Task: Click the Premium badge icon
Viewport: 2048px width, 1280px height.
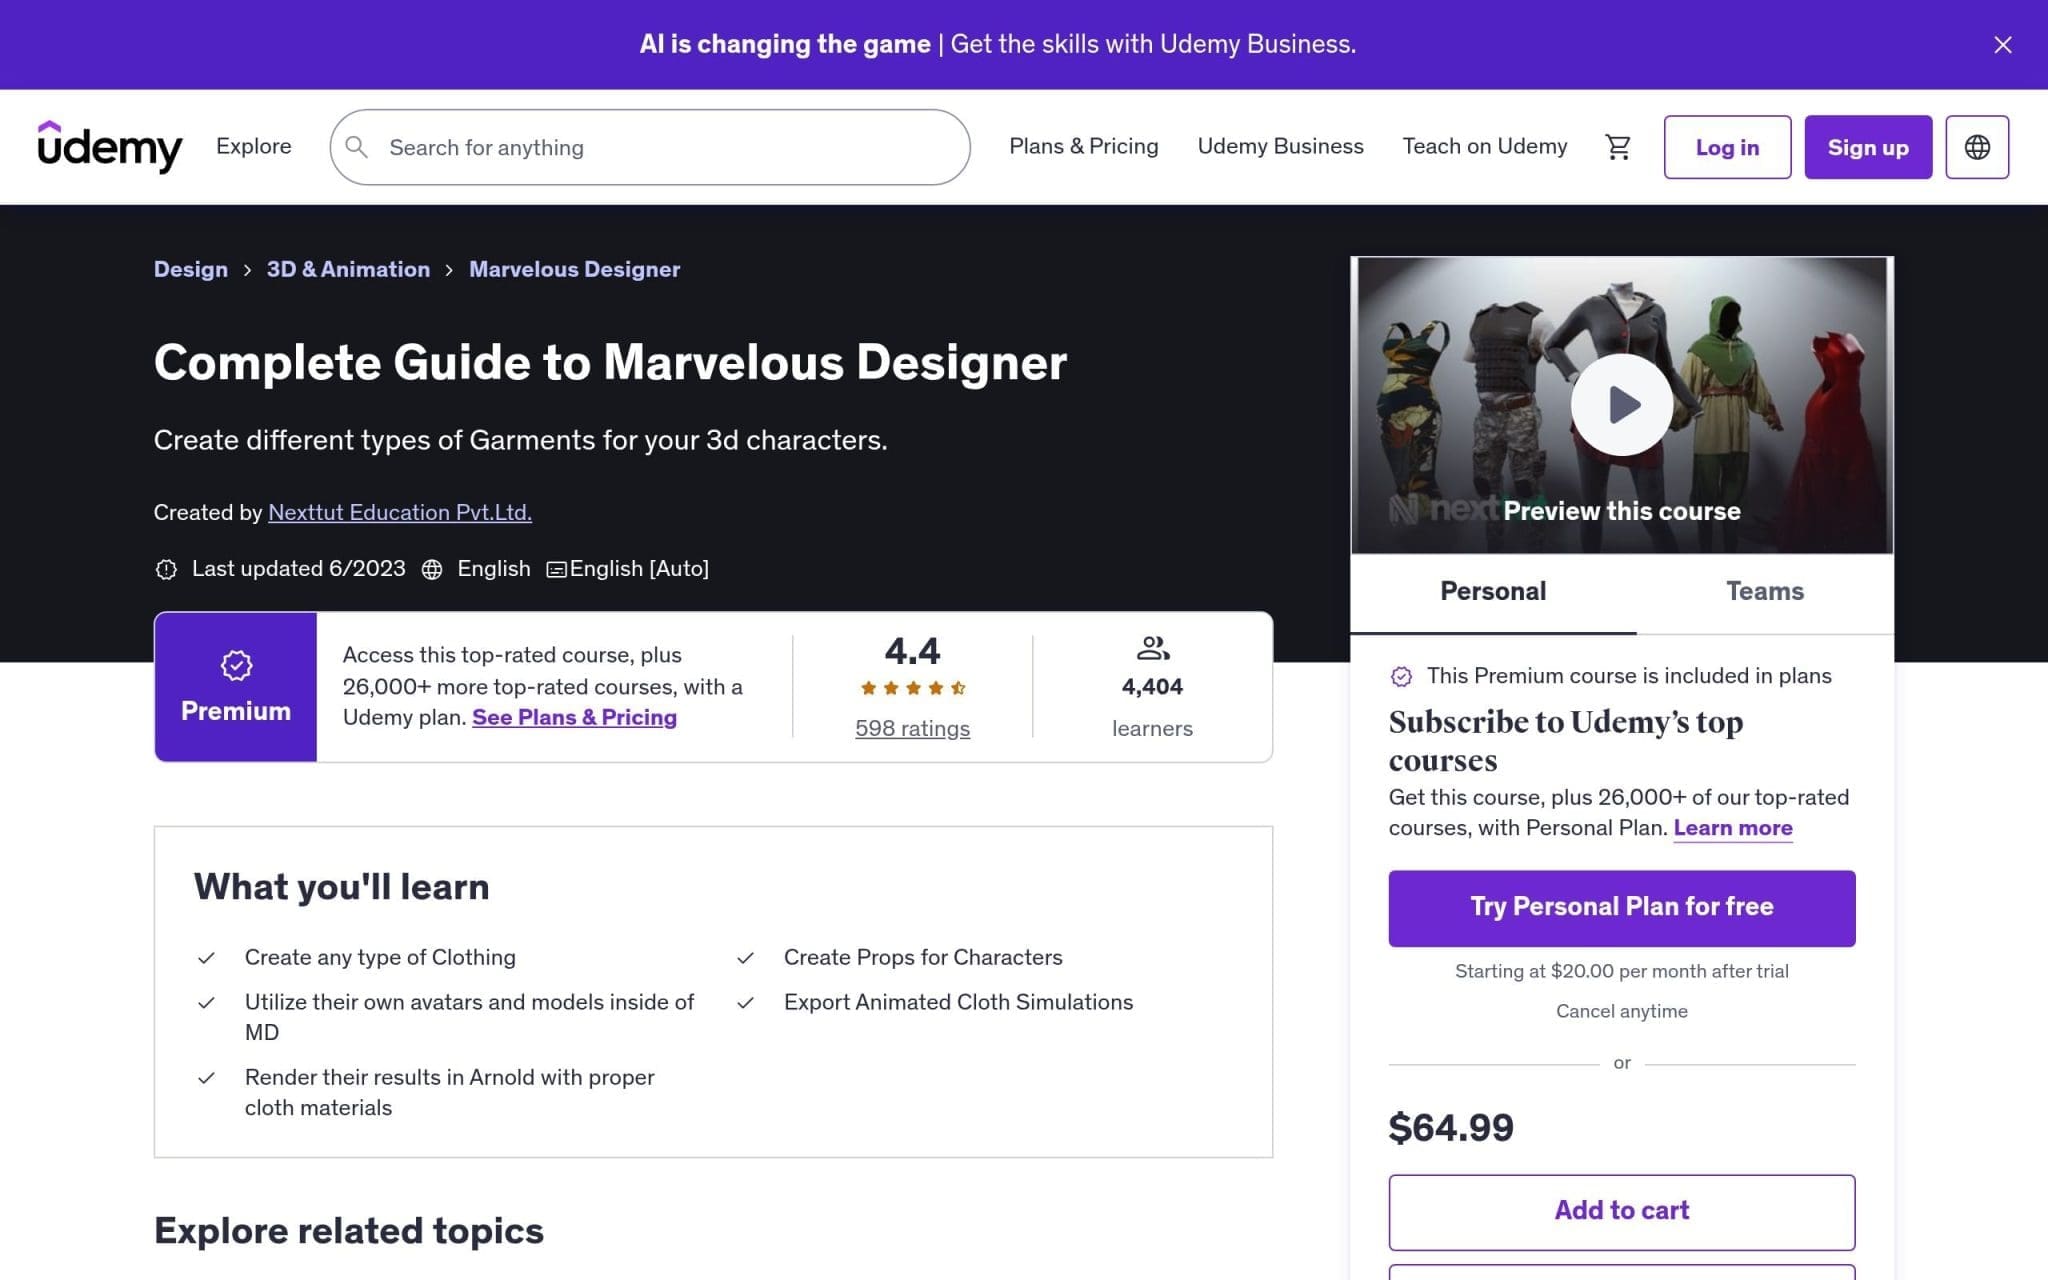Action: (x=236, y=665)
